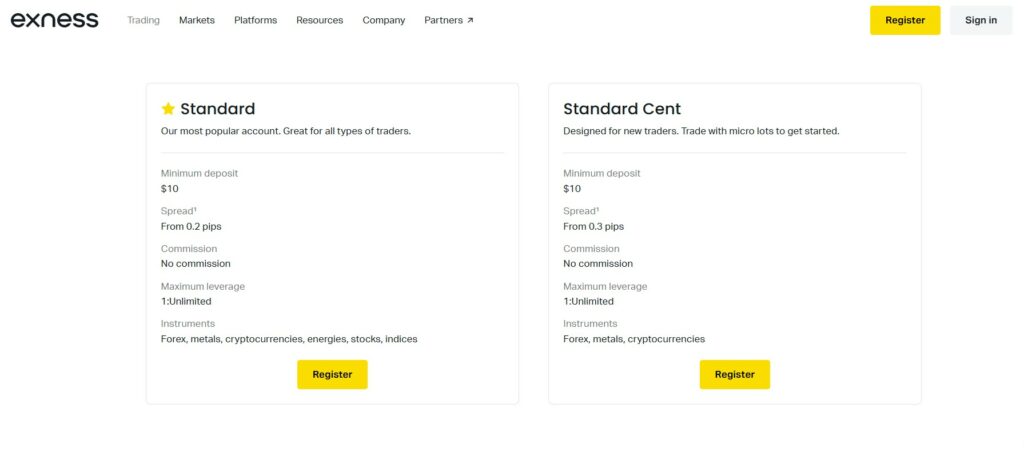Click the Spread footnote label in Standard card
This screenshot has width=1024, height=456.
(179, 211)
